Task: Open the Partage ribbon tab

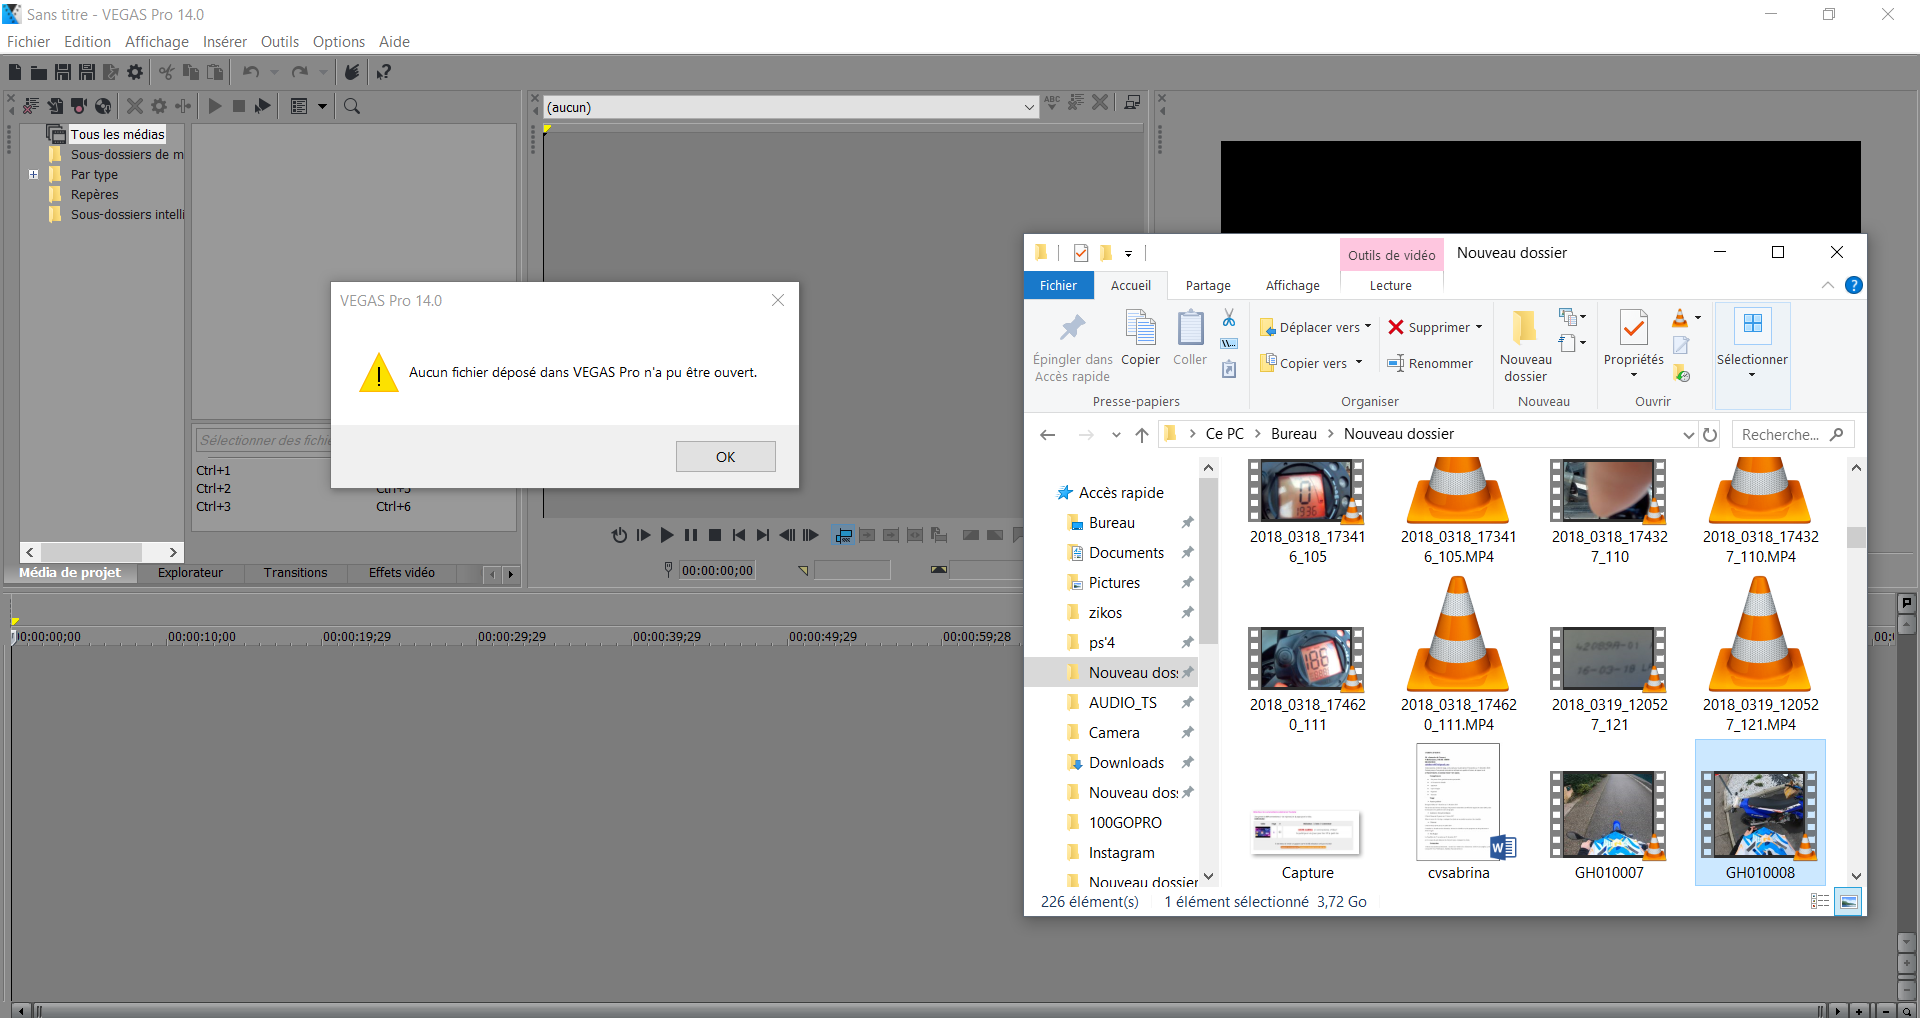Action: (x=1208, y=285)
